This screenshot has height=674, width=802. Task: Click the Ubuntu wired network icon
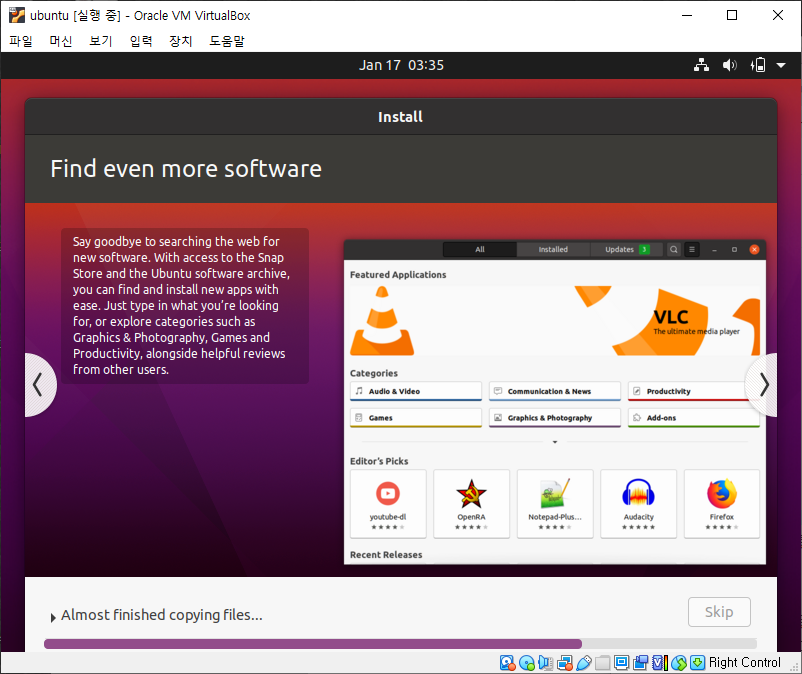[x=701, y=65]
